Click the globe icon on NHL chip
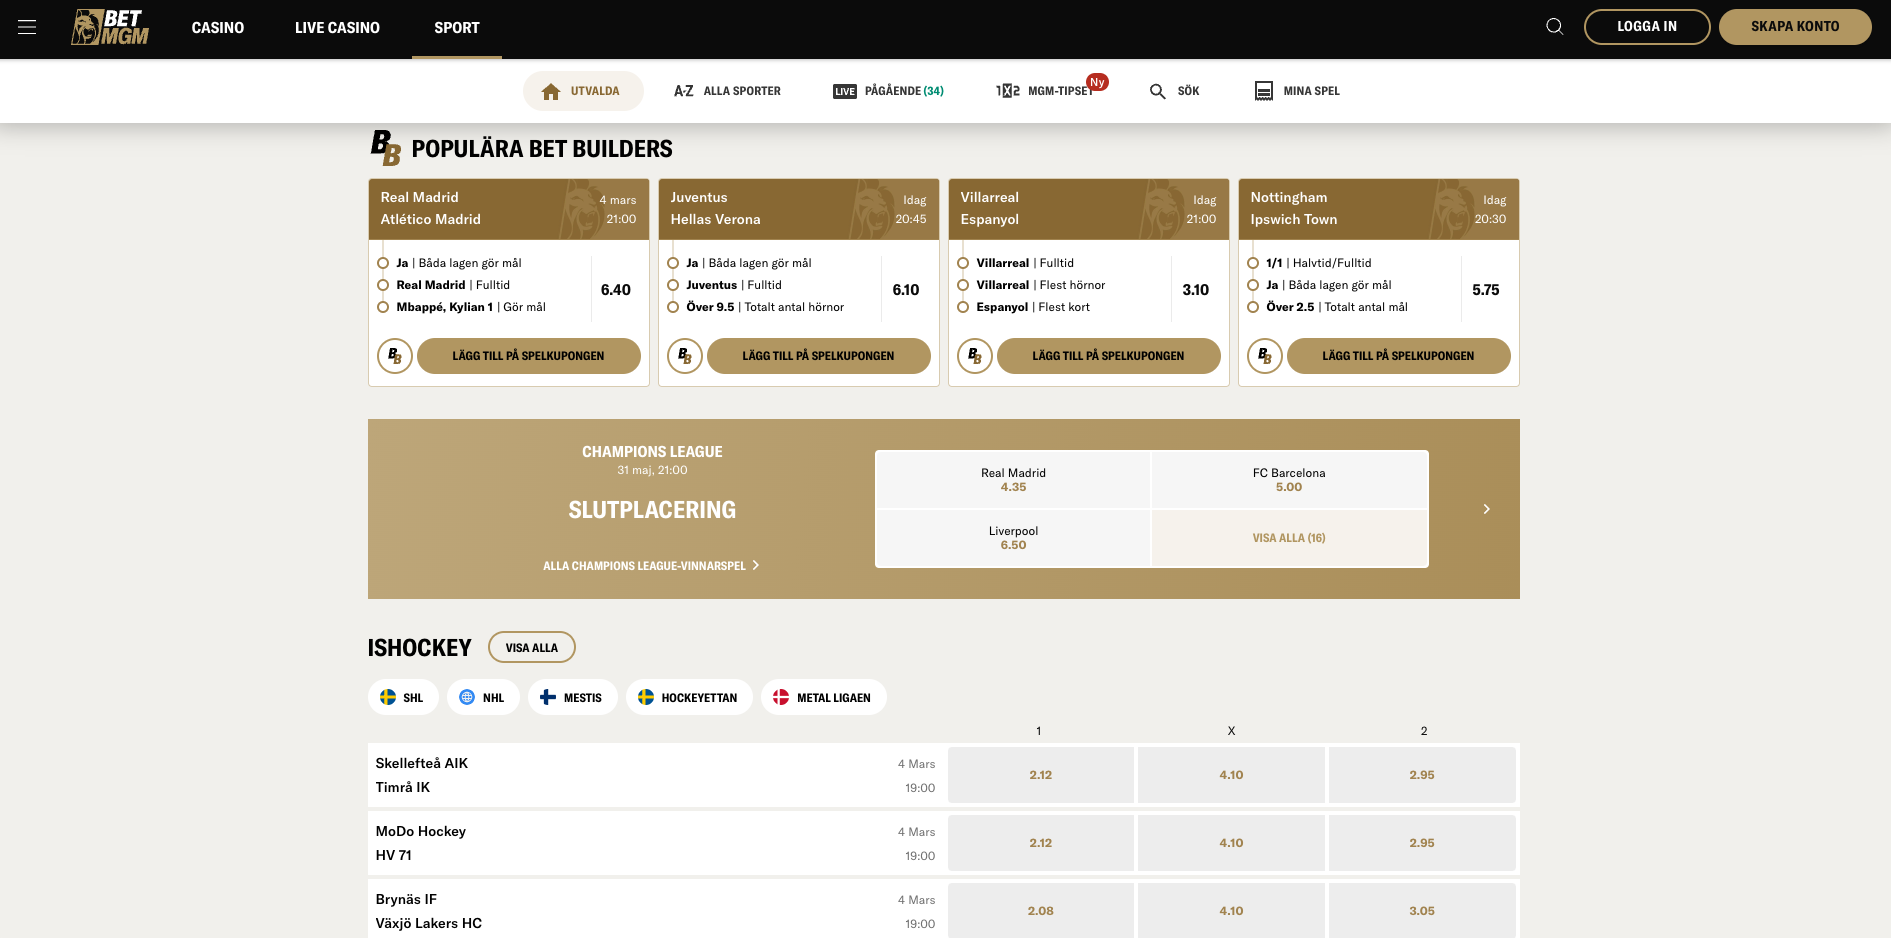This screenshot has width=1891, height=938. (x=467, y=697)
